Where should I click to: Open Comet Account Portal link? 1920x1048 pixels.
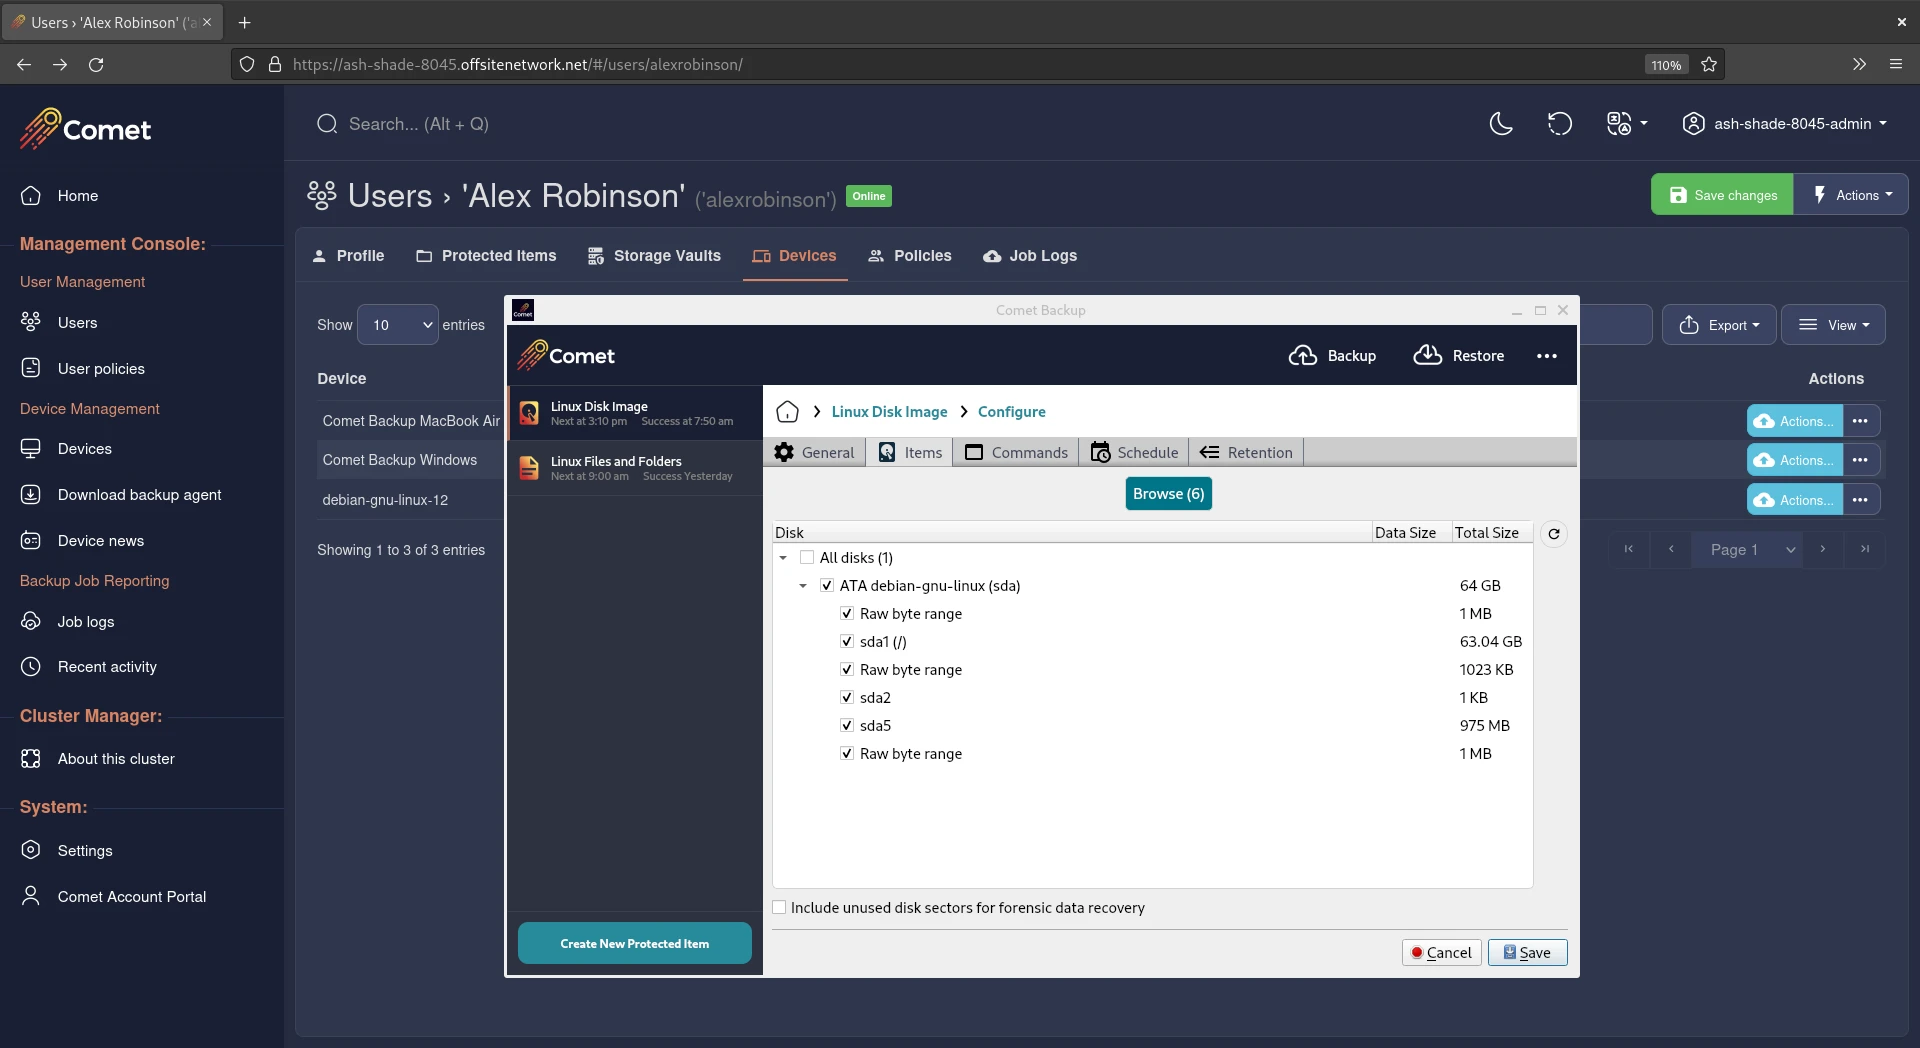[x=131, y=897]
